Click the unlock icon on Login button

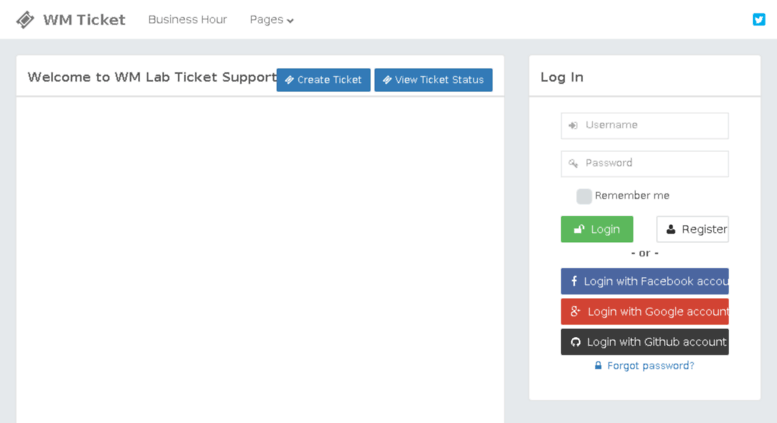(x=579, y=229)
